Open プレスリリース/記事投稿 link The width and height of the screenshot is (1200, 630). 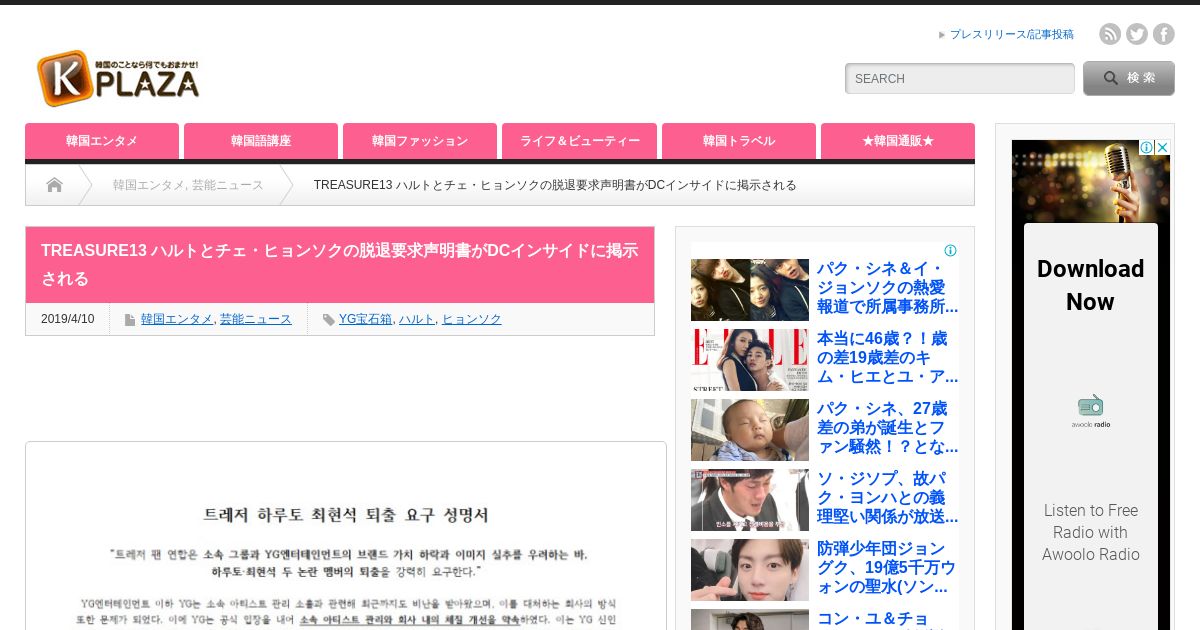point(1011,34)
